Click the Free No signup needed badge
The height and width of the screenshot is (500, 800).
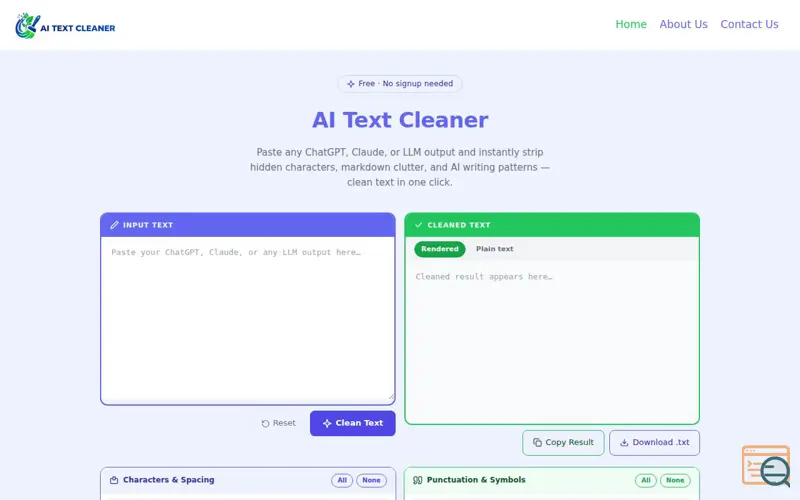399,84
